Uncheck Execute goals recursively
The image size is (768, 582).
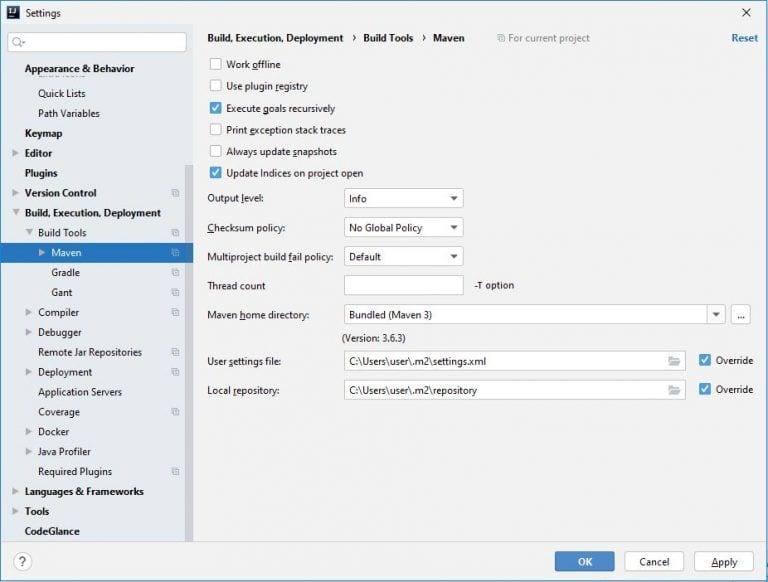[216, 108]
